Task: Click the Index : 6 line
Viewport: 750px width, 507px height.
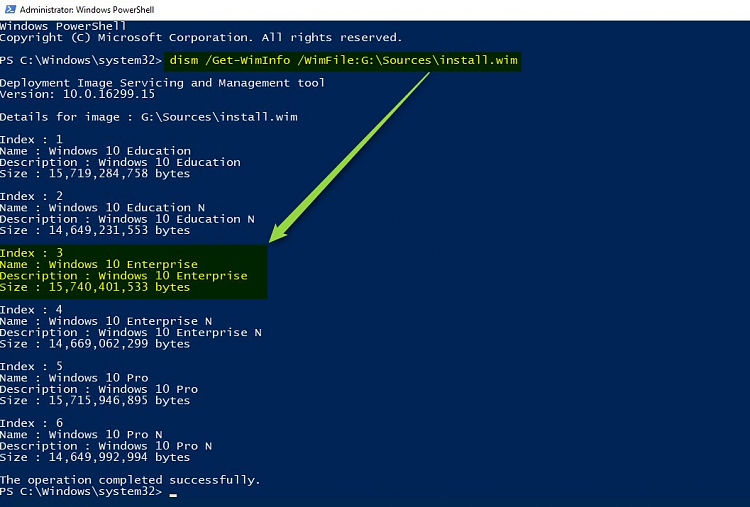Action: click(32, 423)
